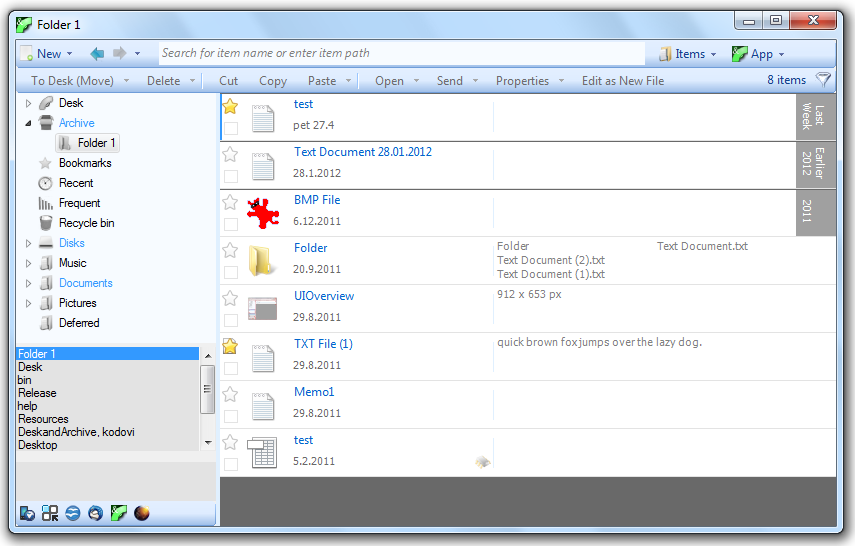
Task: Open the Paste dropdown arrow
Action: click(x=348, y=81)
